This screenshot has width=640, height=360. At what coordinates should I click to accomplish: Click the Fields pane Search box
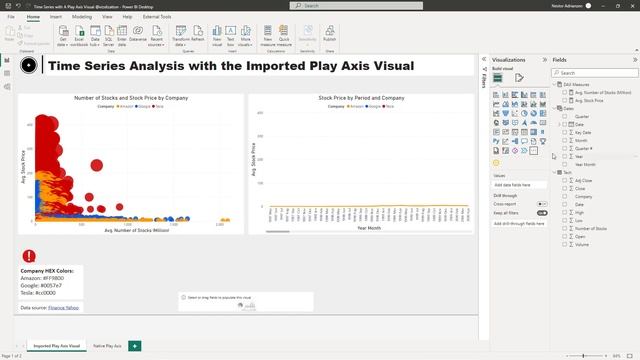(595, 73)
